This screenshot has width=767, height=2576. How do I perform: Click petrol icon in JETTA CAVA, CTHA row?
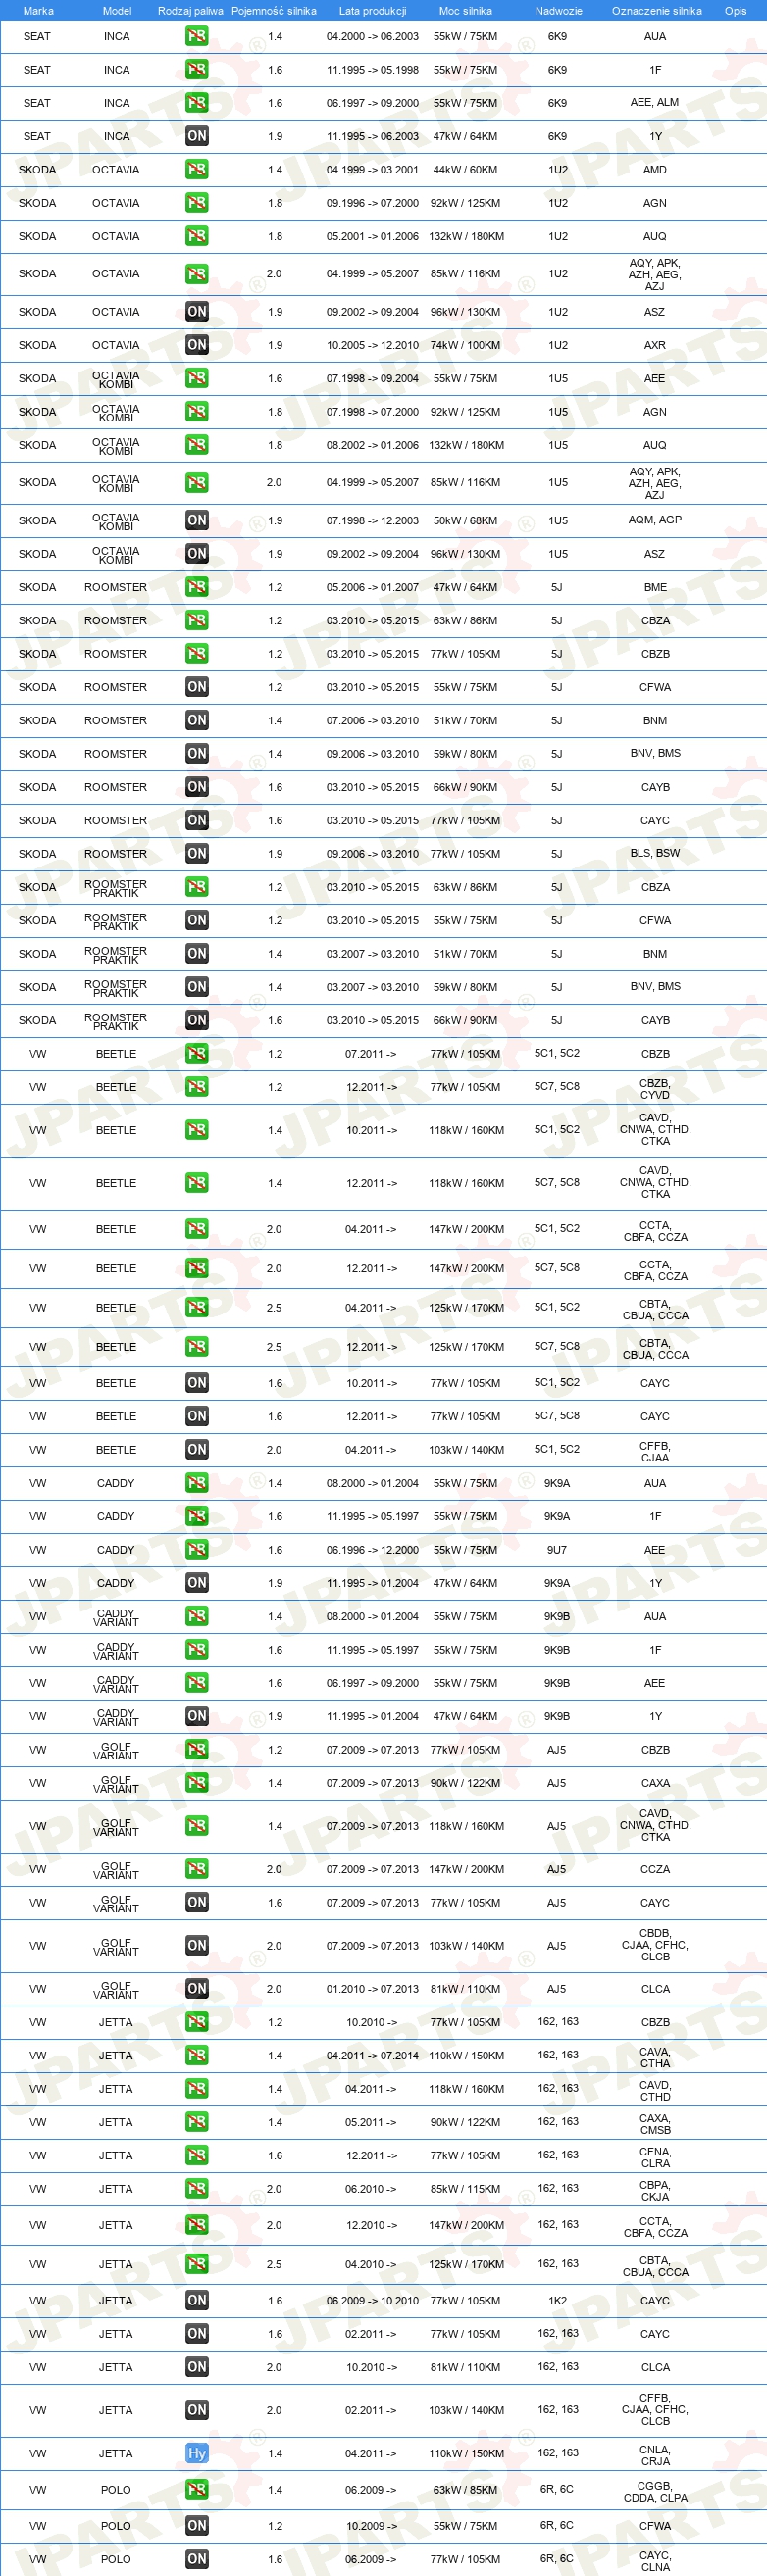197,2055
